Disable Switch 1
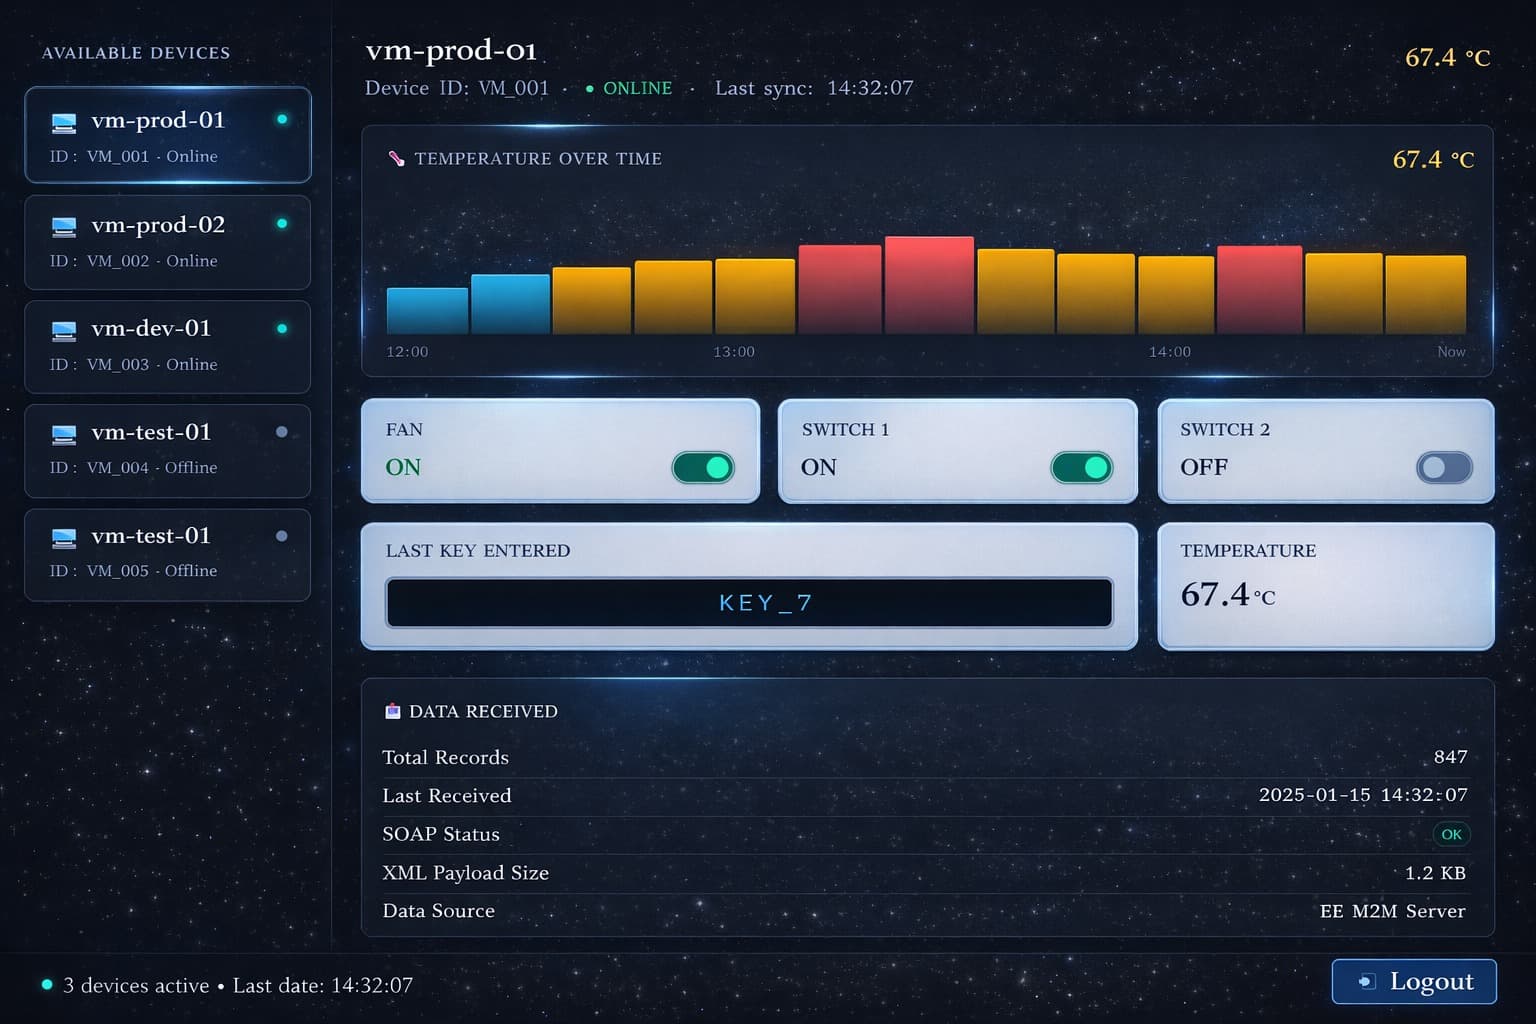 [x=1083, y=467]
